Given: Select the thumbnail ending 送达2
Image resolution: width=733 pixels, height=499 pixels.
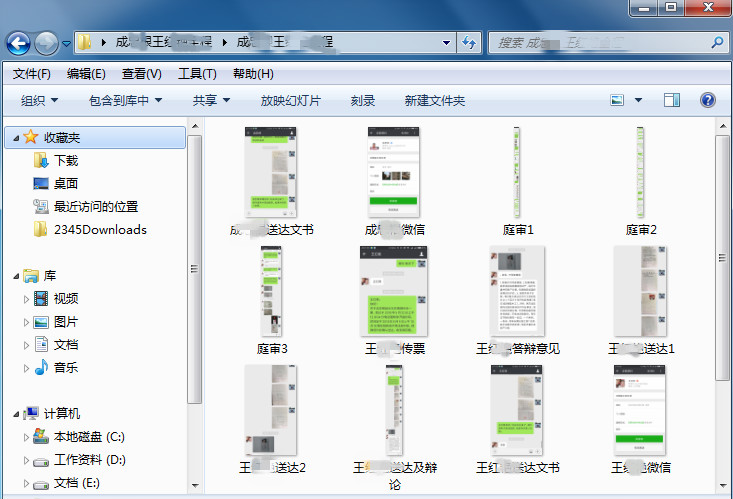Looking at the screenshot, I should (x=271, y=410).
